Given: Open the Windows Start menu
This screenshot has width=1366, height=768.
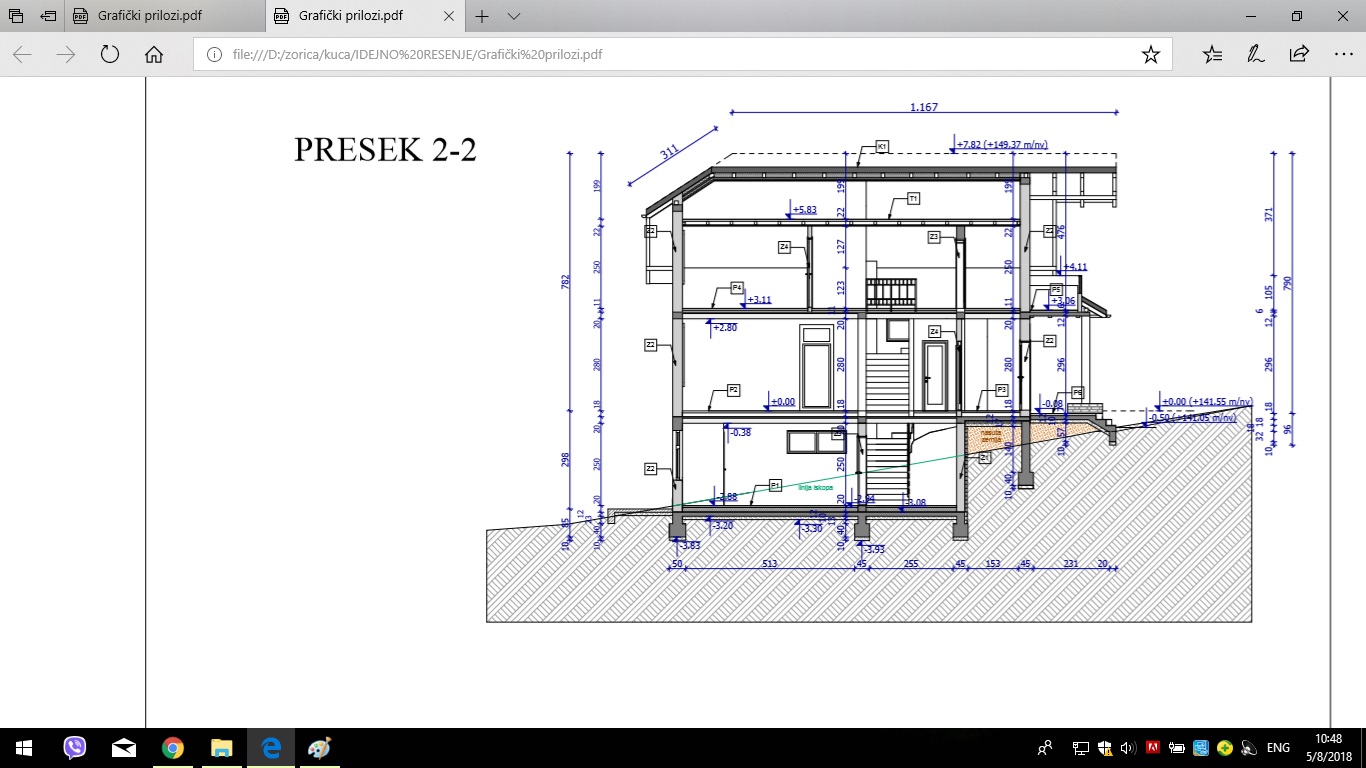Looking at the screenshot, I should pyautogui.click(x=24, y=747).
